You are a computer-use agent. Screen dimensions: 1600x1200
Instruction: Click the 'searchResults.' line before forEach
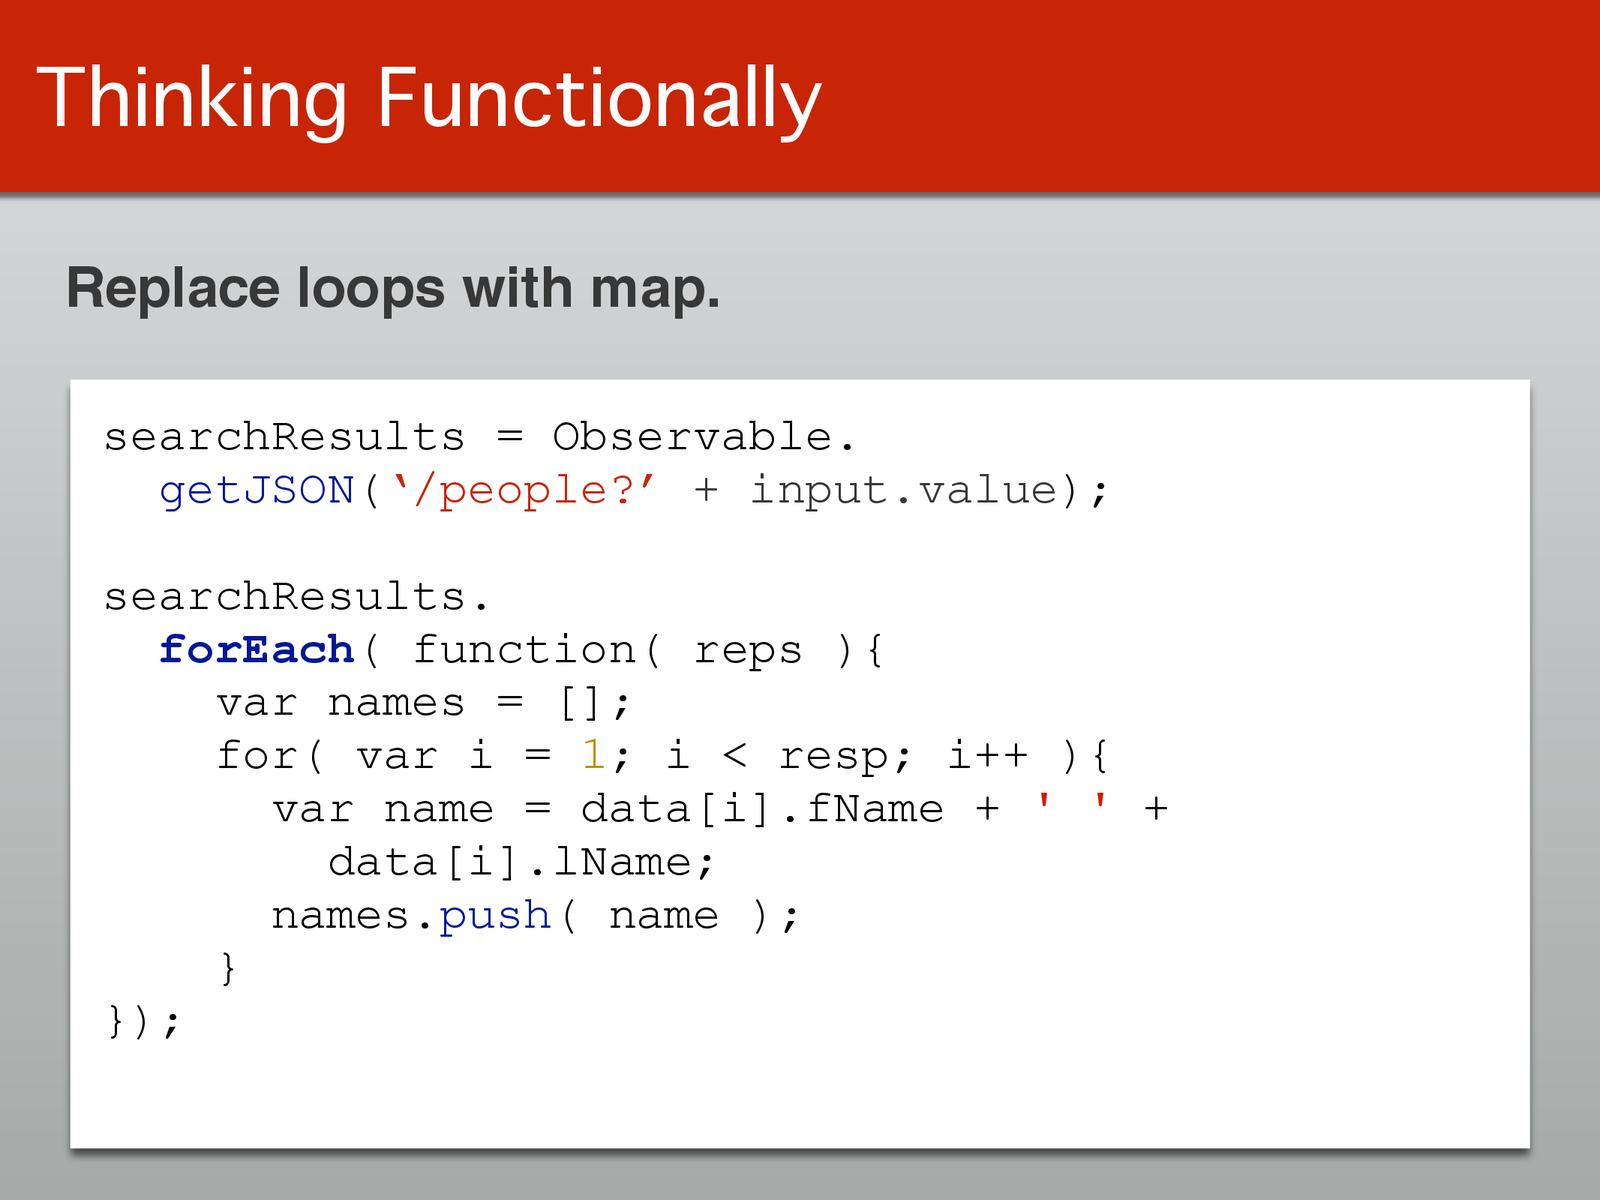(297, 597)
